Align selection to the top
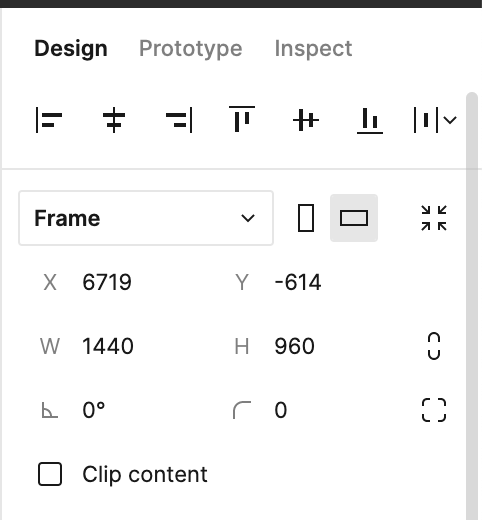The width and height of the screenshot is (482, 520). (242, 119)
